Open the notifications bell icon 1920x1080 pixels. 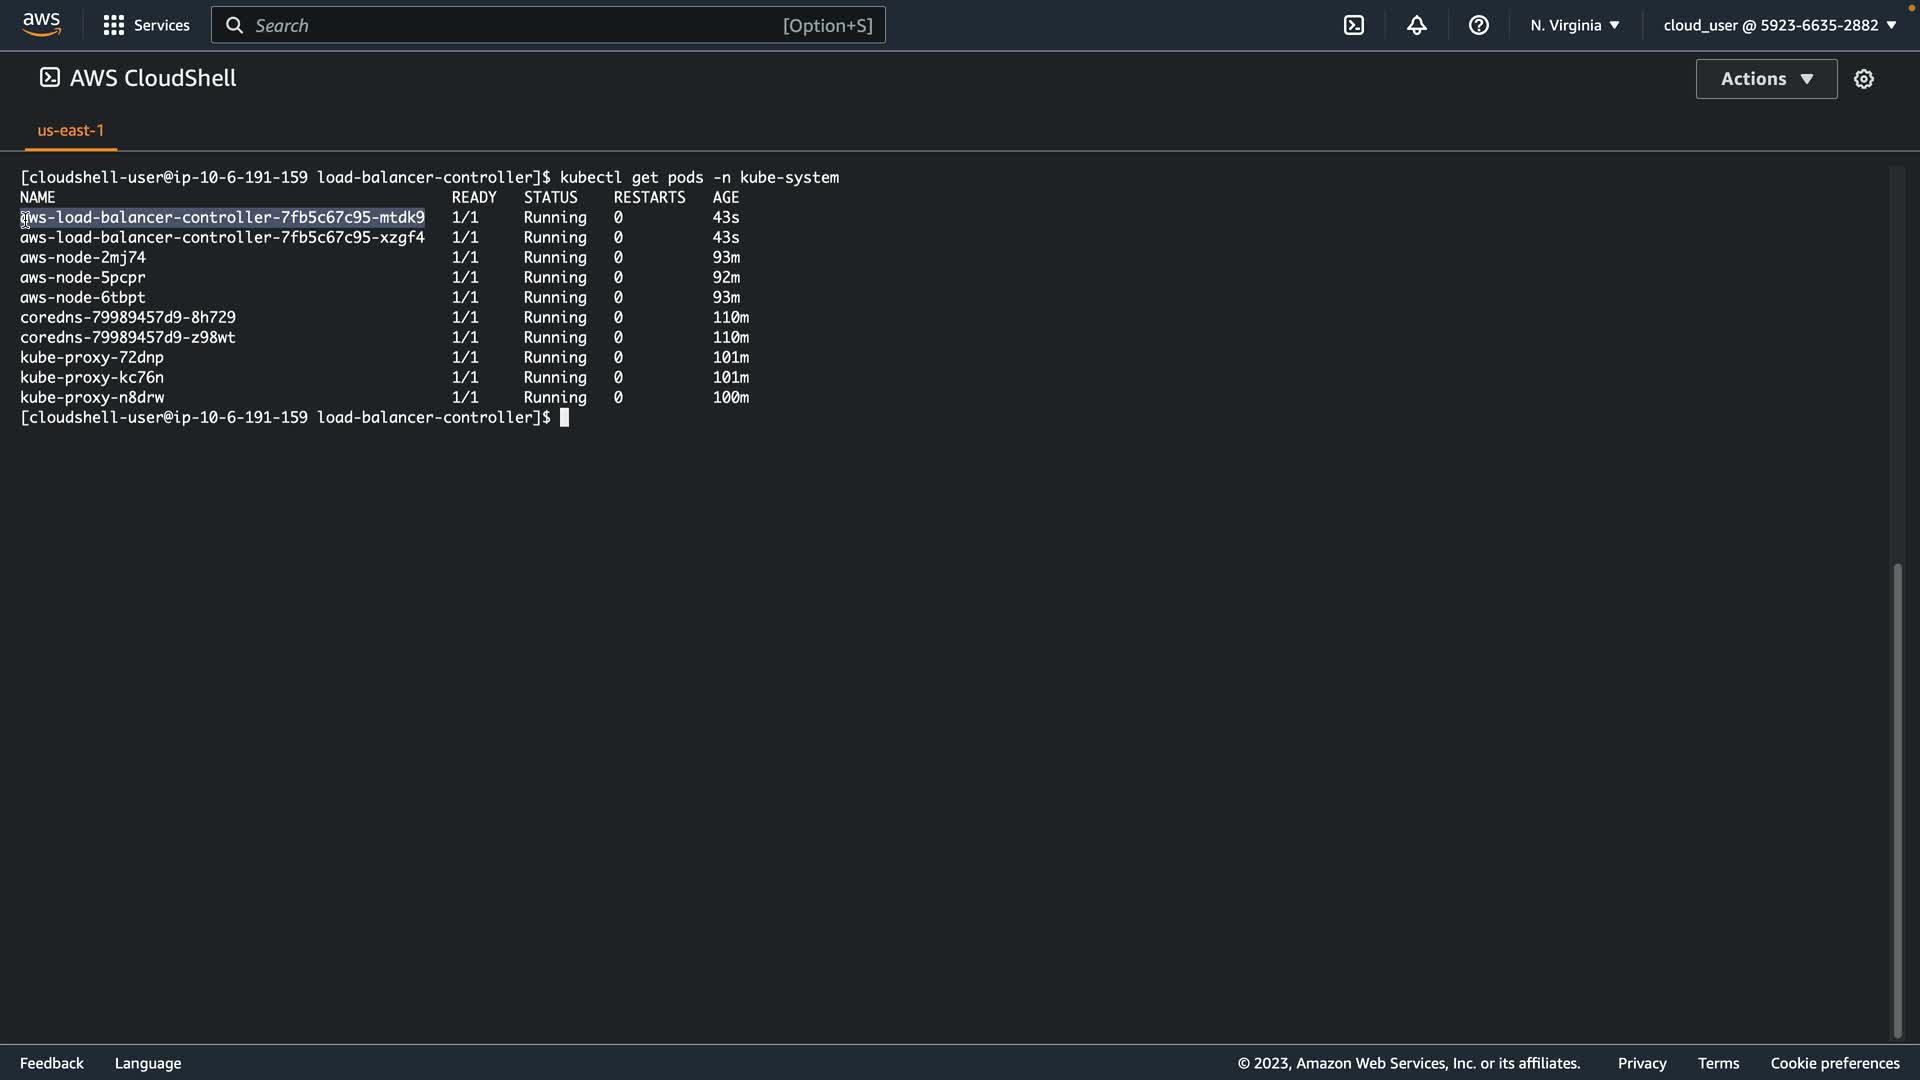1416,25
